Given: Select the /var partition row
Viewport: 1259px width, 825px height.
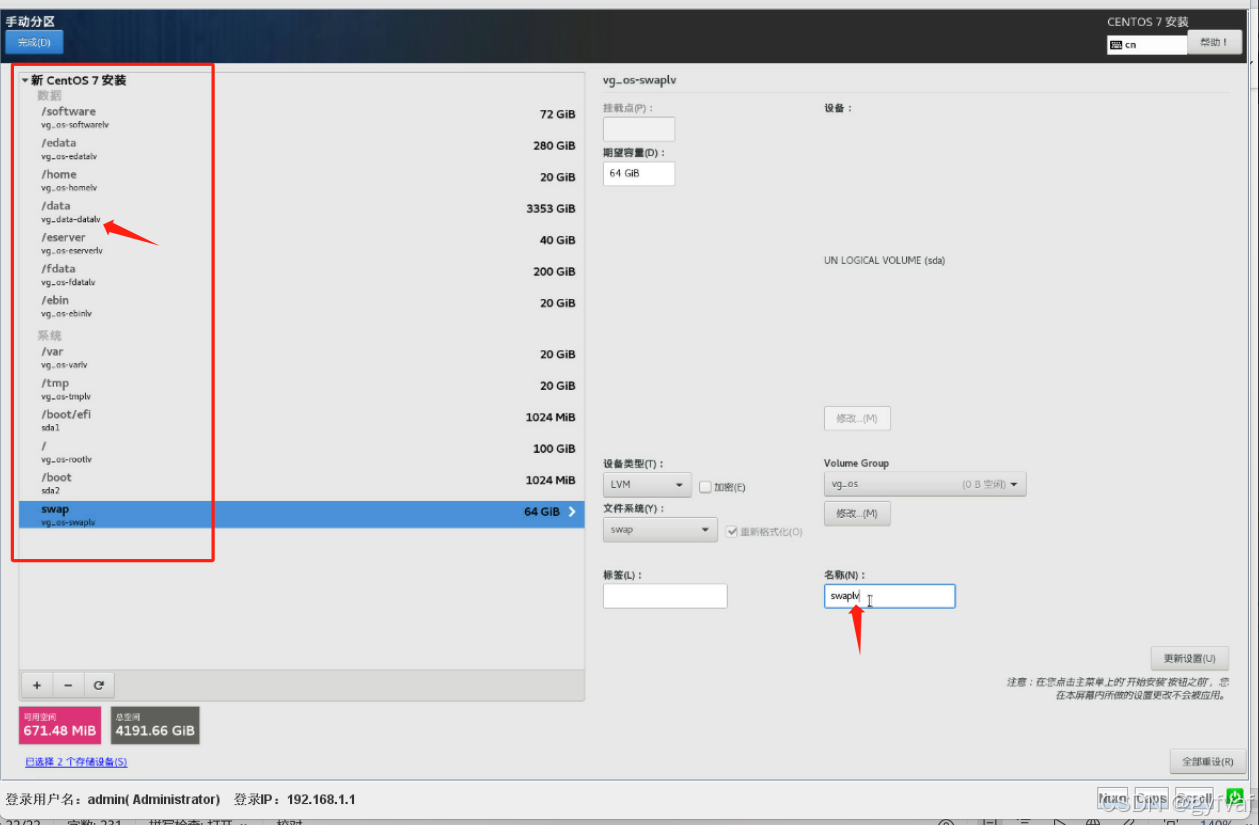Looking at the screenshot, I should [301, 357].
